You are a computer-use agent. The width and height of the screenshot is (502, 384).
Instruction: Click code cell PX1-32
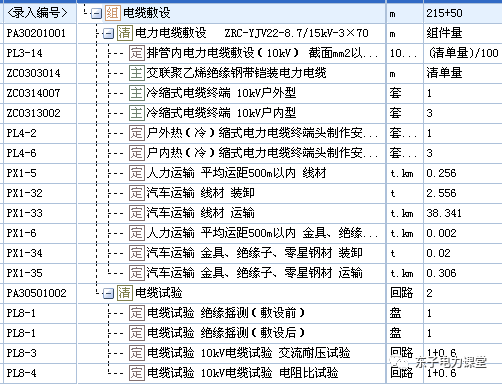pyautogui.click(x=40, y=193)
